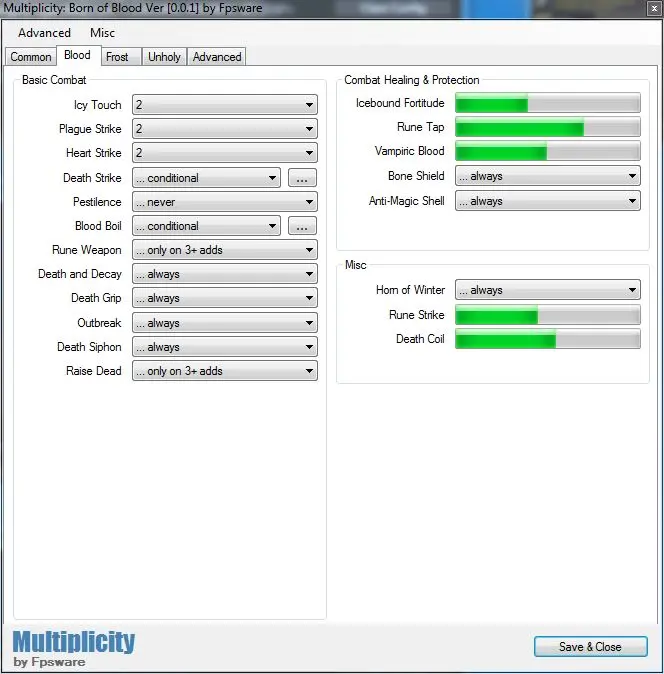Expand the Icy Touch dropdown

[225, 105]
